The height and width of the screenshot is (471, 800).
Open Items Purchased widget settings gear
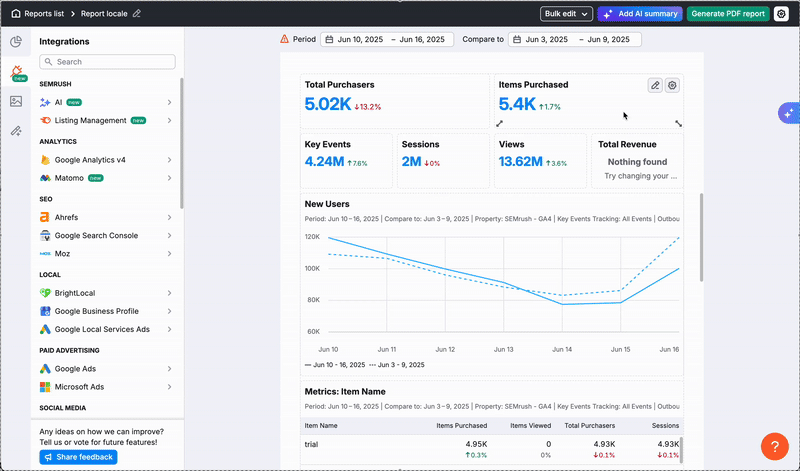[x=673, y=86]
